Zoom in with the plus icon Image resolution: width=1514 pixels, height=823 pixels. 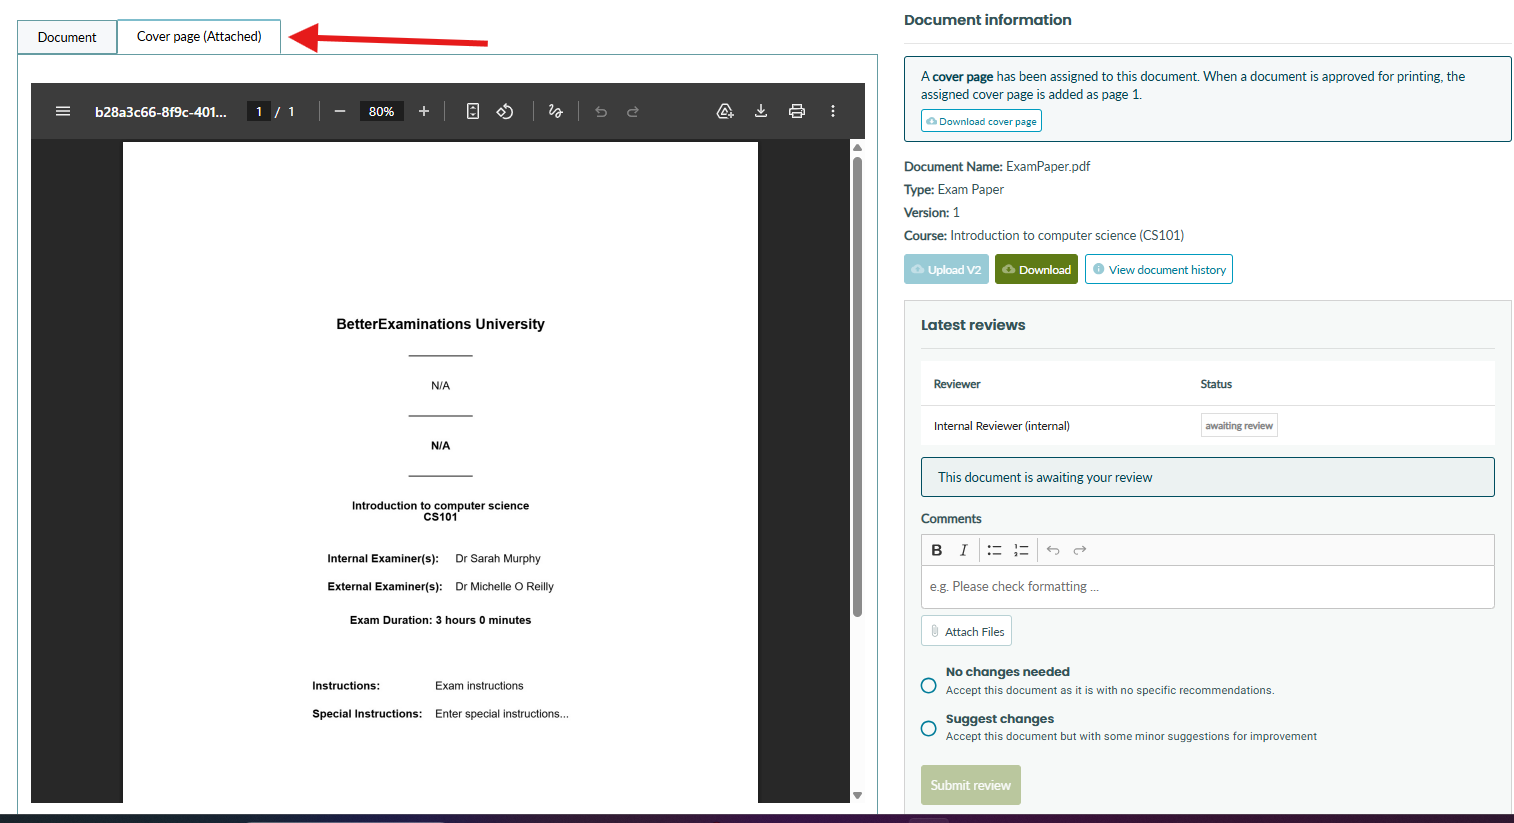click(424, 111)
